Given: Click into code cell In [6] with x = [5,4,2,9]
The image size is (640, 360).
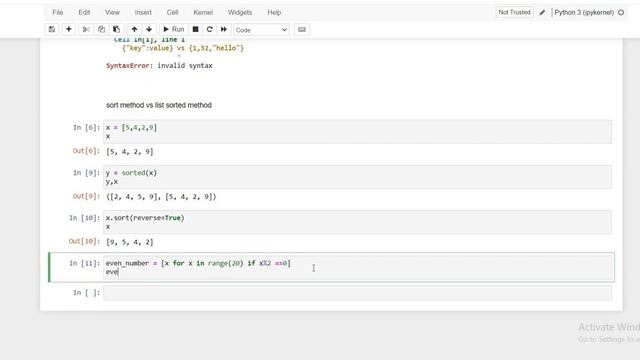Looking at the screenshot, I should [357, 131].
